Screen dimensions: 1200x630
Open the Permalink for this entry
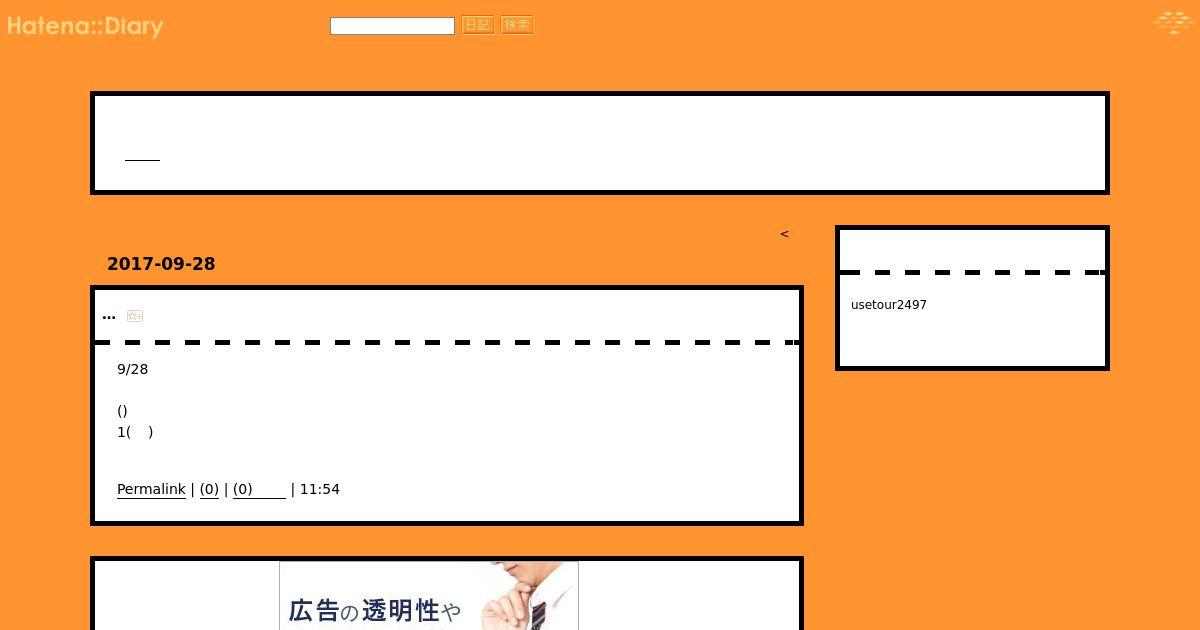[x=151, y=489]
